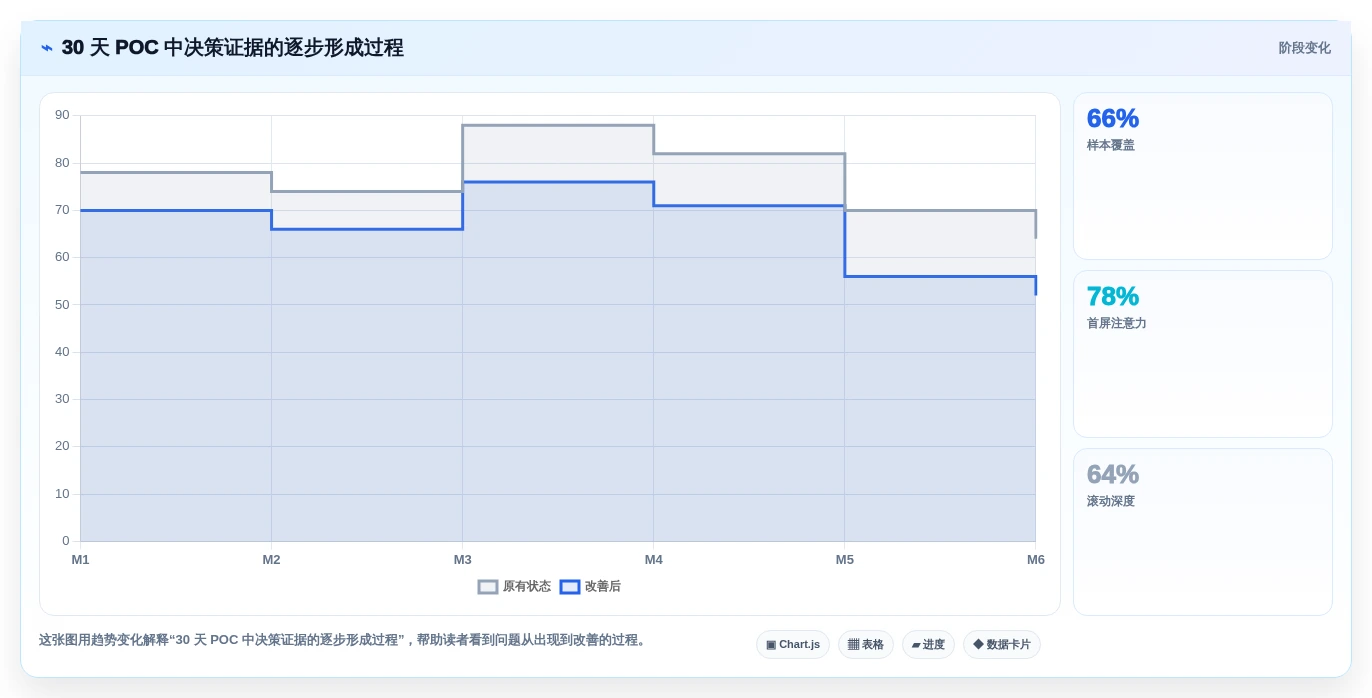
Task: Click the 滚动深度 label text
Action: [1111, 501]
